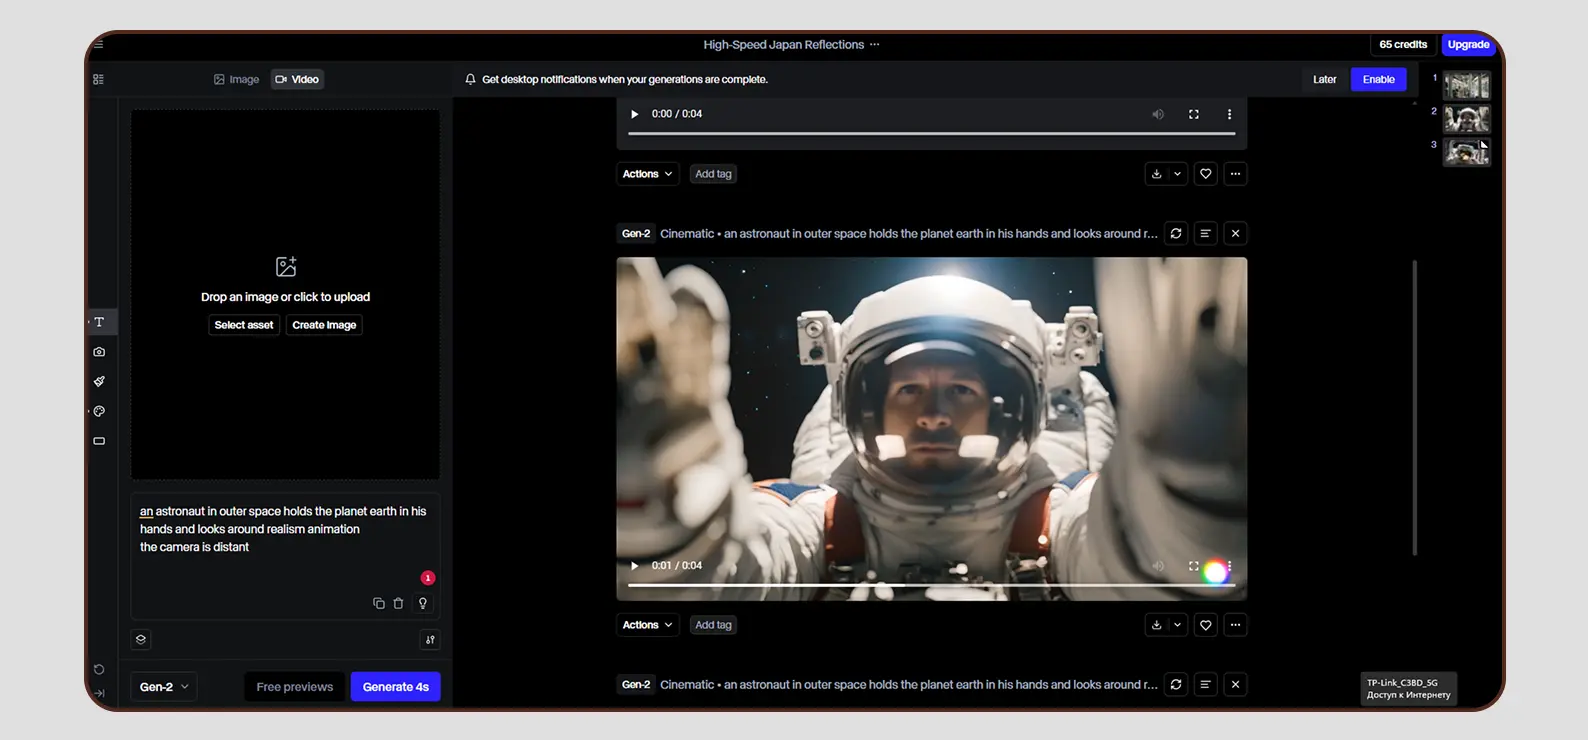
Task: Enter fullscreen on the astronaut video
Action: 1194,566
